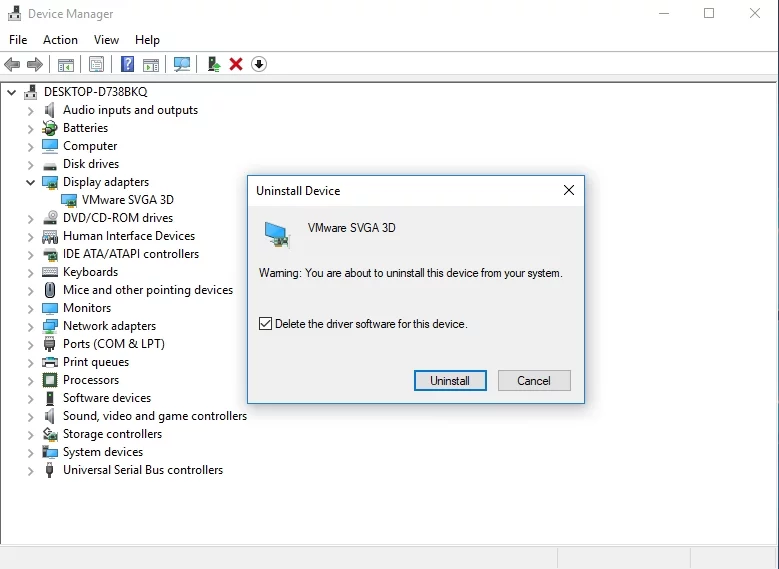Select the Processors chip icon

[x=50, y=380]
